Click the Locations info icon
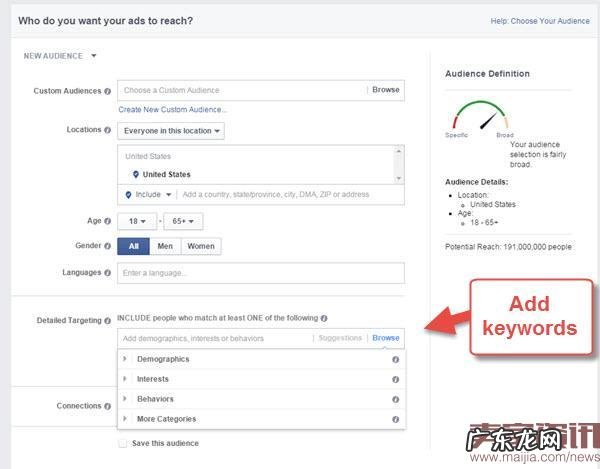600x469 pixels. (x=108, y=130)
